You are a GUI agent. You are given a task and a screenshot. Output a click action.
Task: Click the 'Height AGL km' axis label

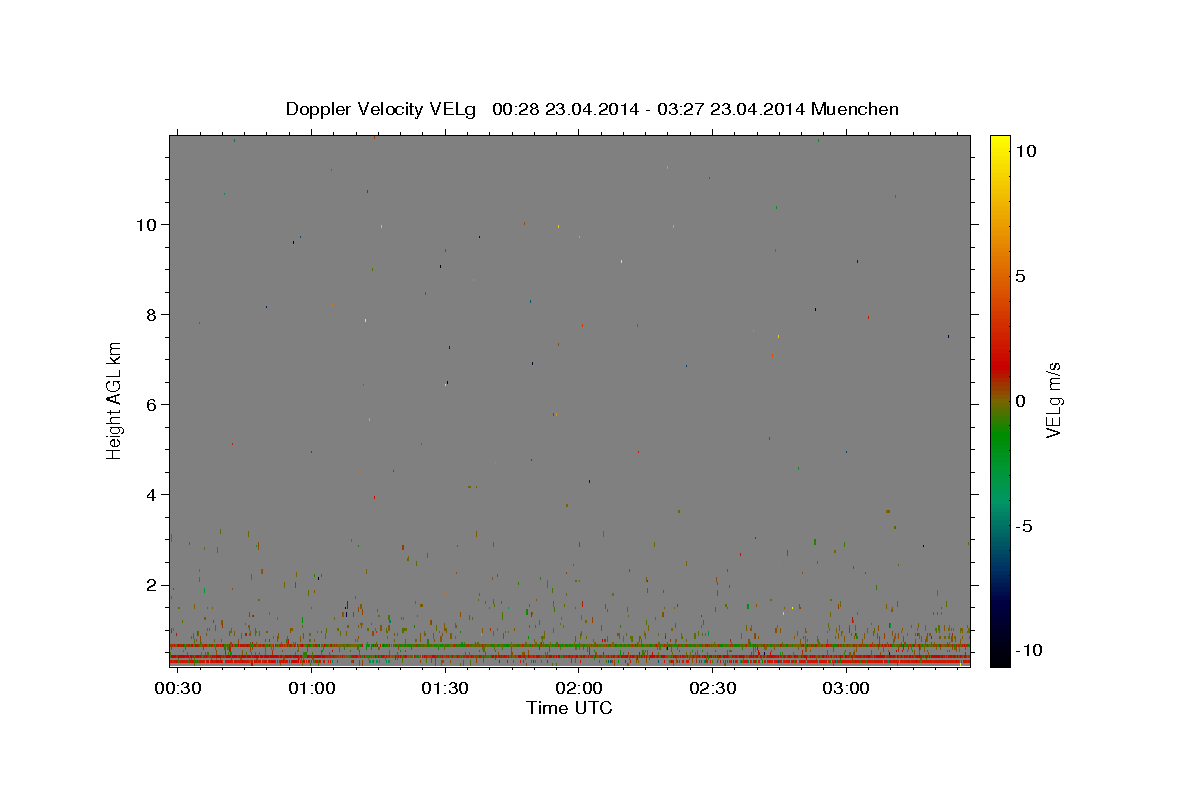coord(114,400)
